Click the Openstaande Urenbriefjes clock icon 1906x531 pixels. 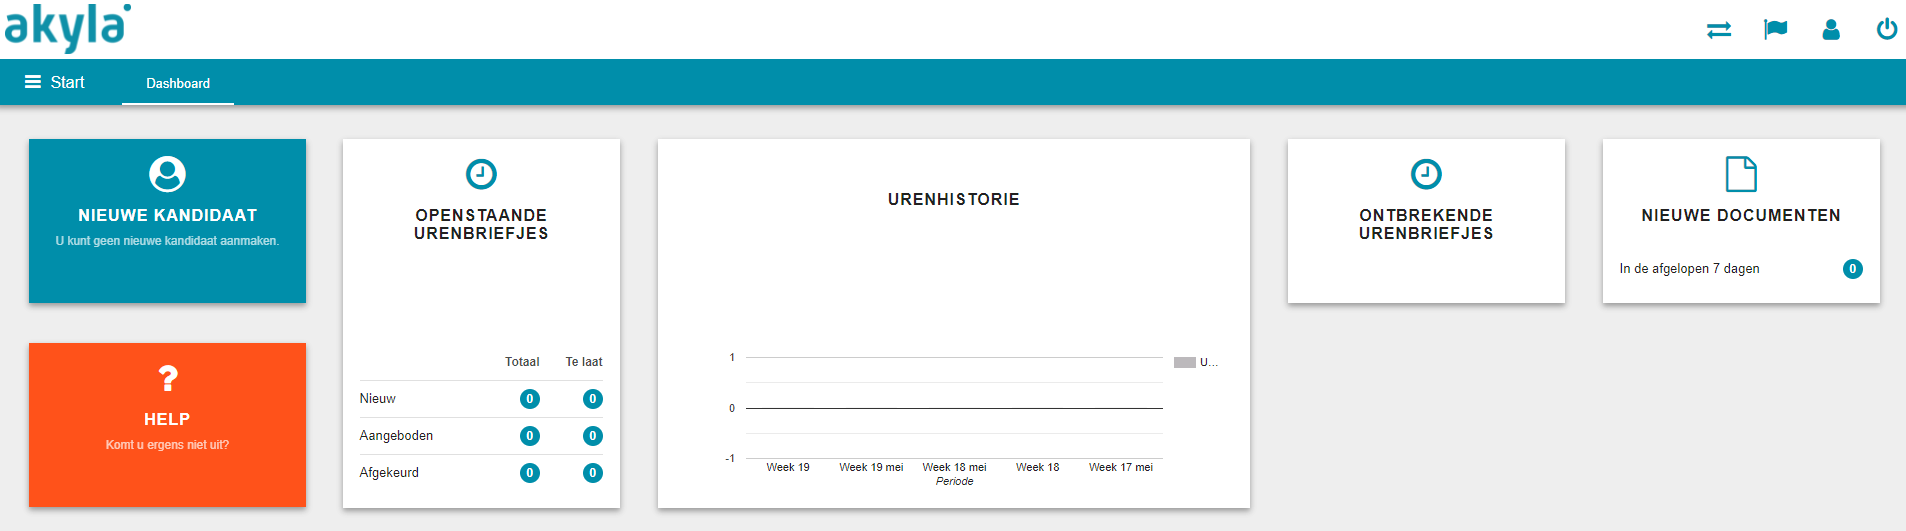tap(481, 174)
